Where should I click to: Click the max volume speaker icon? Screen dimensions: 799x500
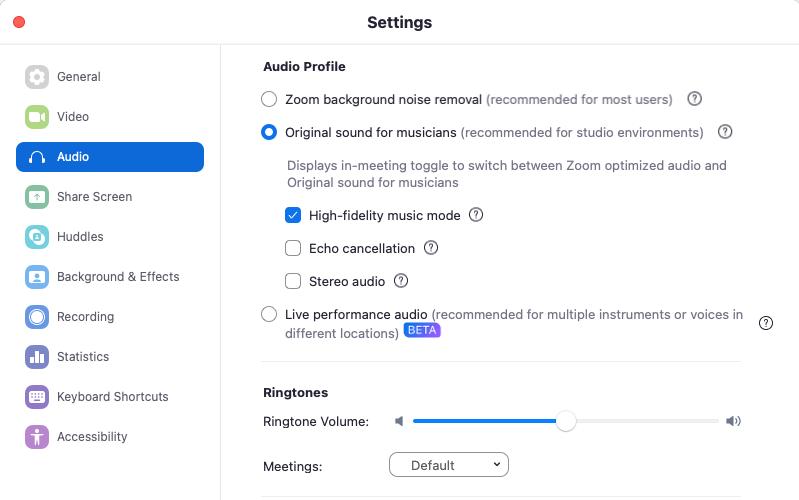(x=734, y=421)
